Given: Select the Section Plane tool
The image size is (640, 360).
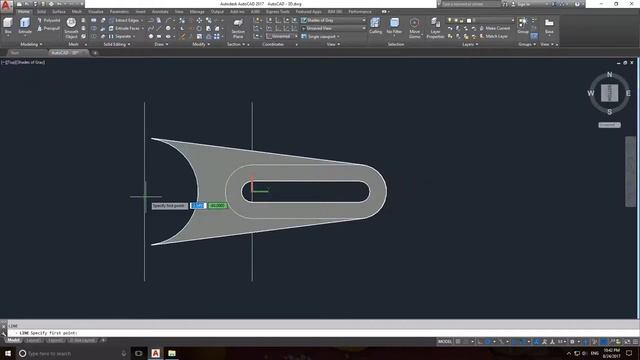Looking at the screenshot, I should (238, 28).
